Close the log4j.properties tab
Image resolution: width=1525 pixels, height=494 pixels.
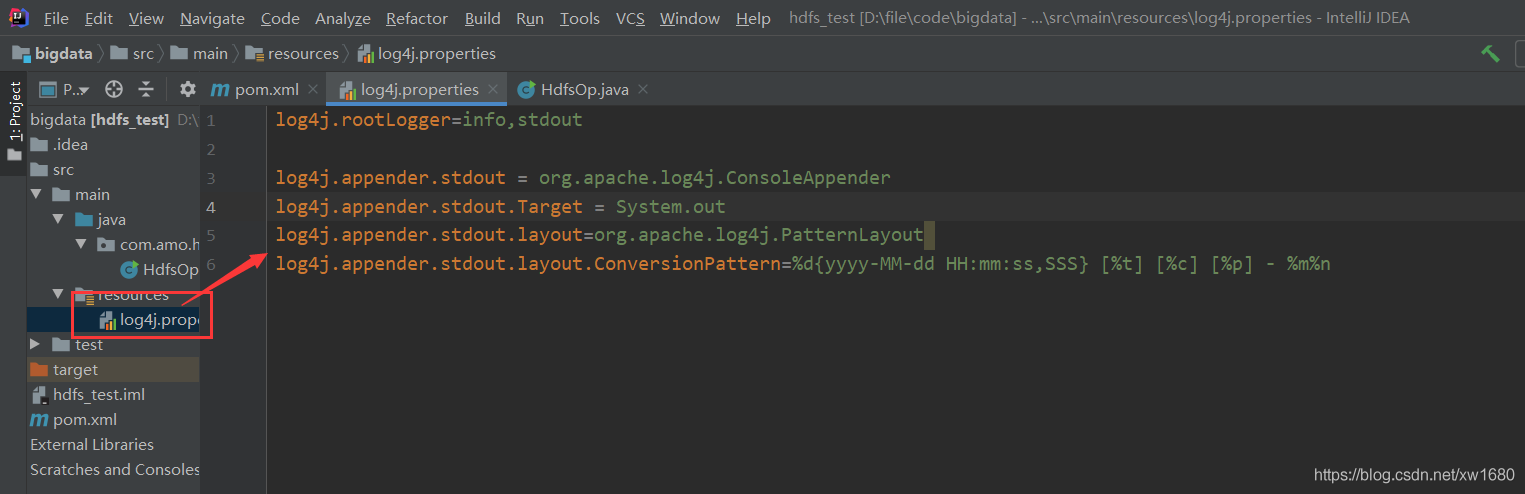click(x=493, y=90)
